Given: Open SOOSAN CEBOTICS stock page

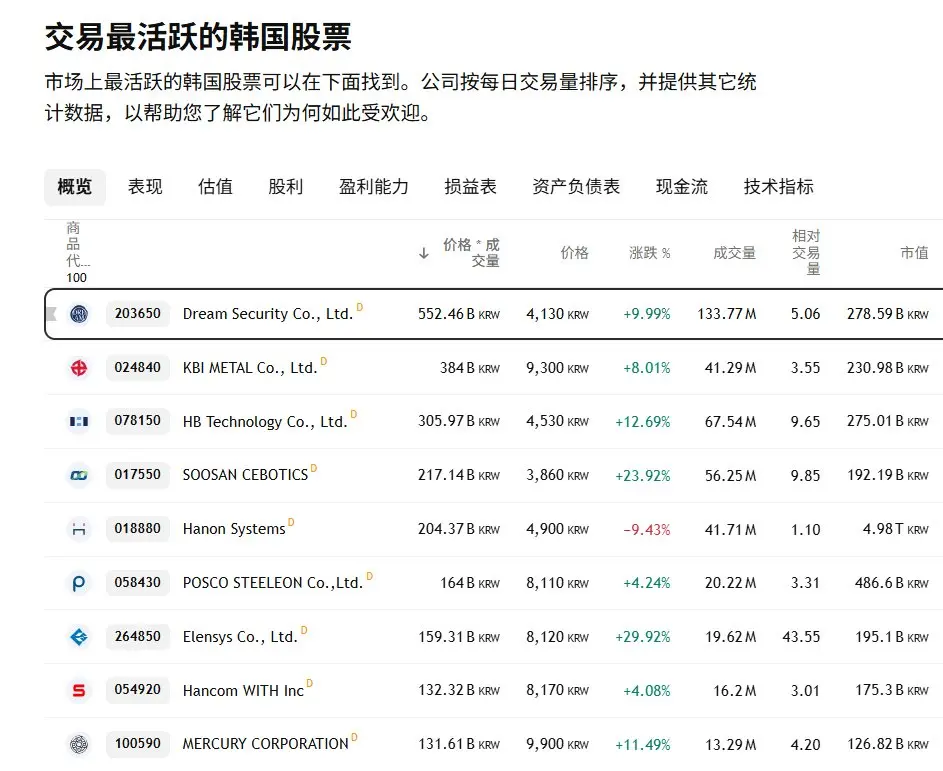Looking at the screenshot, I should coord(245,475).
